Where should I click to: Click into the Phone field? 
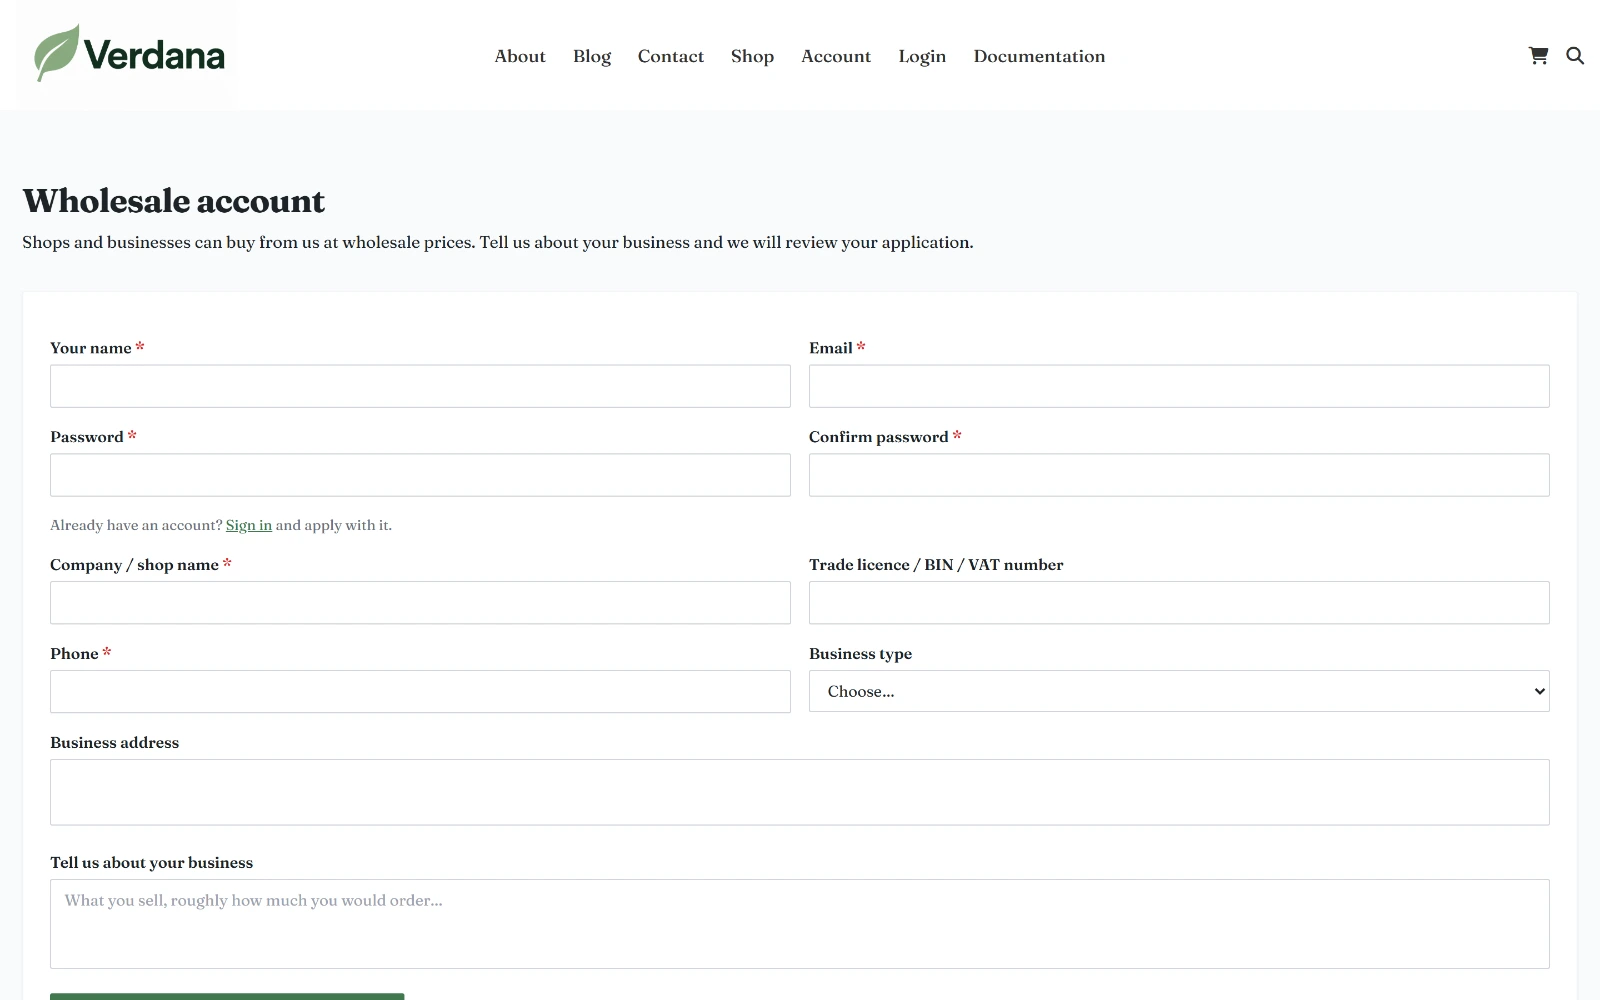[420, 692]
